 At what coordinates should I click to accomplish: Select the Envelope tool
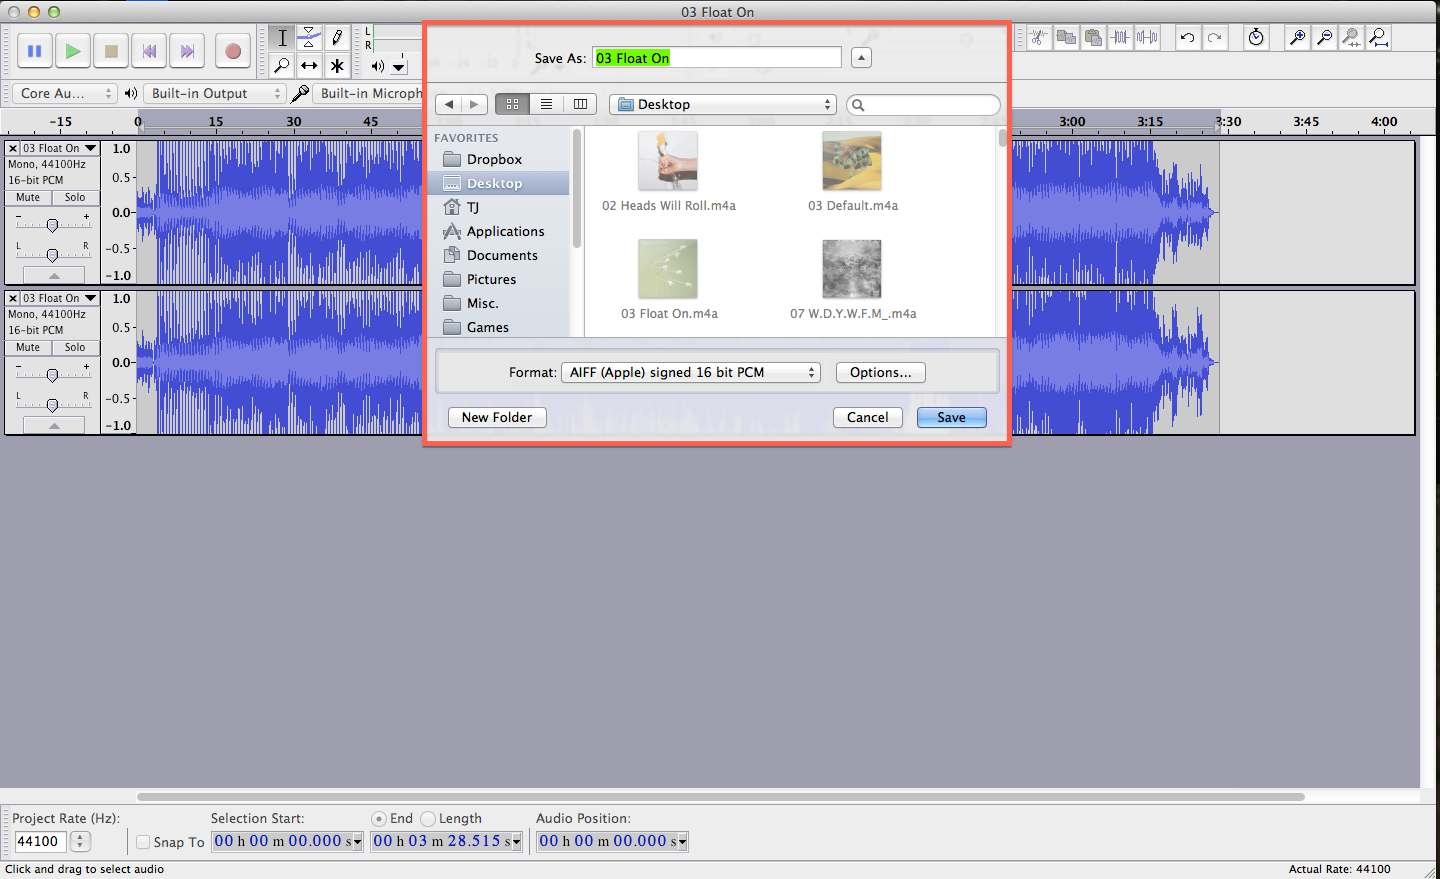[309, 37]
